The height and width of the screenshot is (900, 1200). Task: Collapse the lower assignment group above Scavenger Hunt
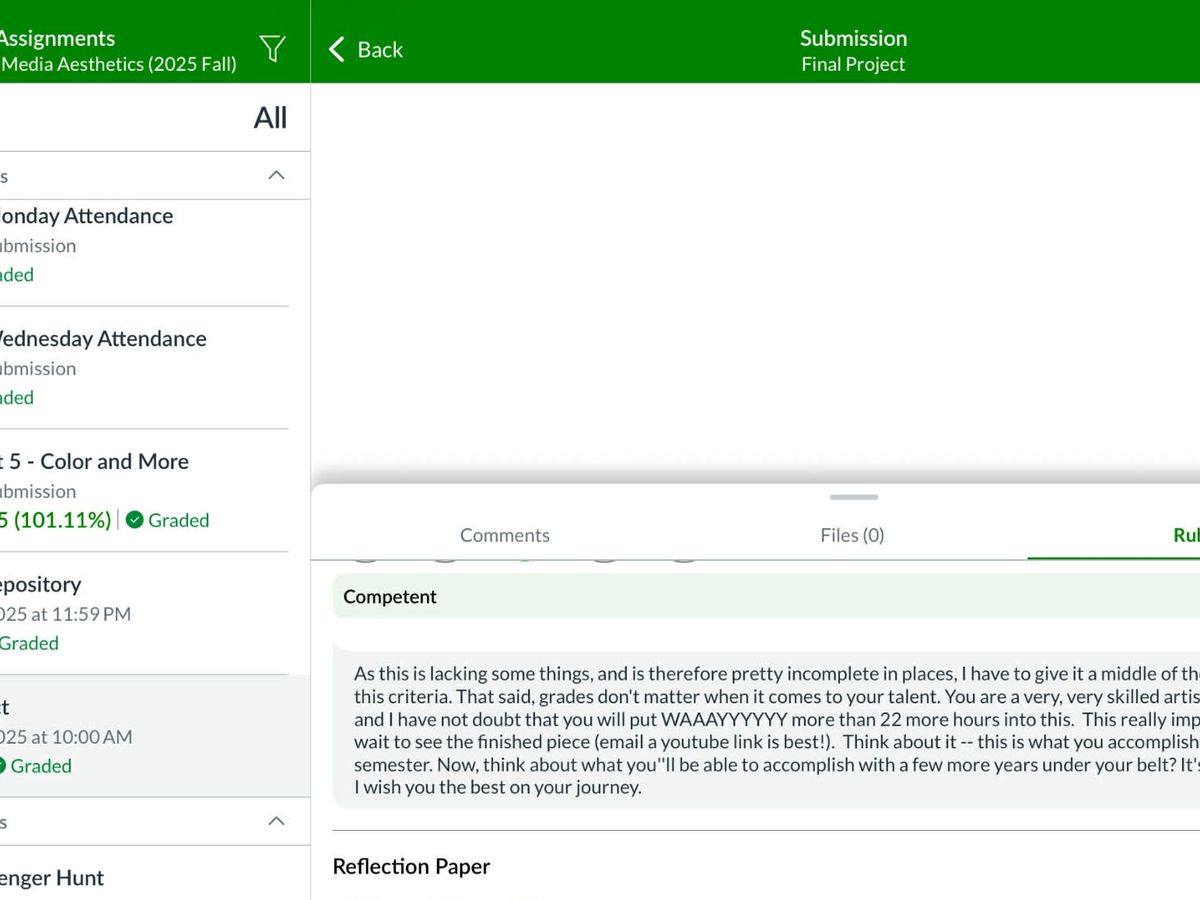tap(277, 821)
